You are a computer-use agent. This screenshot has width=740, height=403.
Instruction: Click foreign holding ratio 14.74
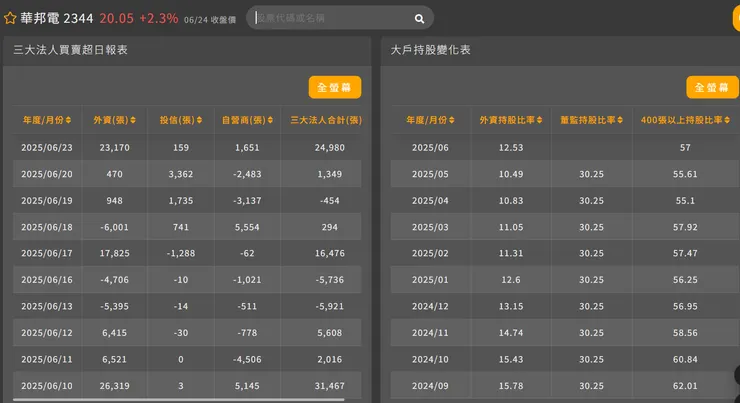tap(511, 333)
